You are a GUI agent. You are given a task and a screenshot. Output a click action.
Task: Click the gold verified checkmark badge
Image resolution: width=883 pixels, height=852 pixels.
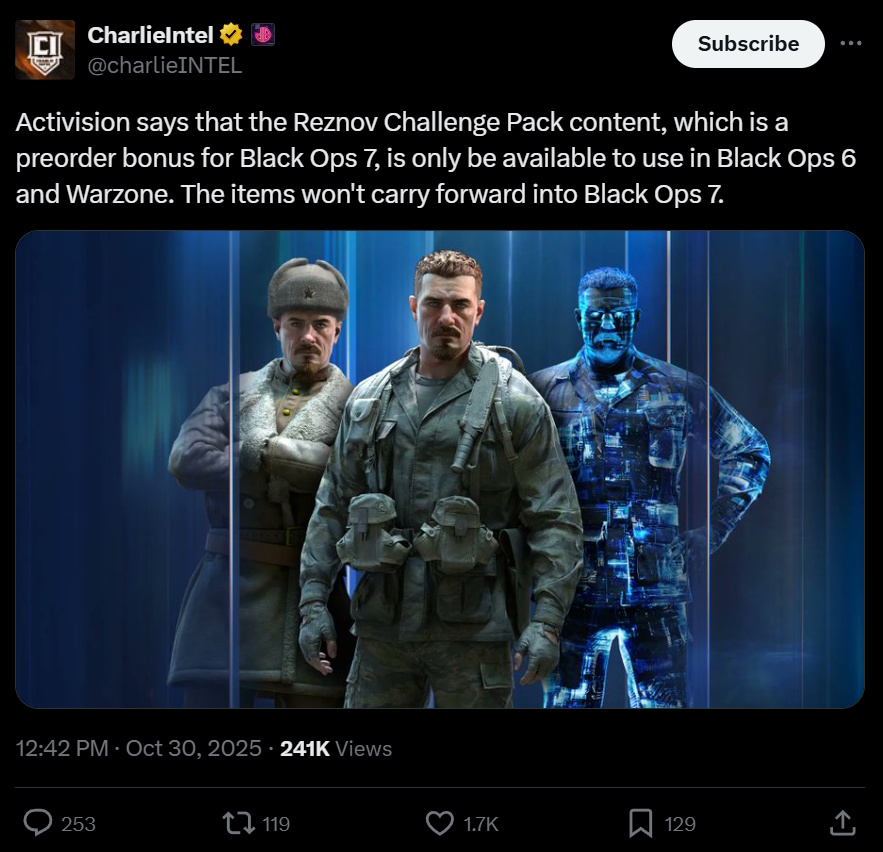pyautogui.click(x=230, y=35)
